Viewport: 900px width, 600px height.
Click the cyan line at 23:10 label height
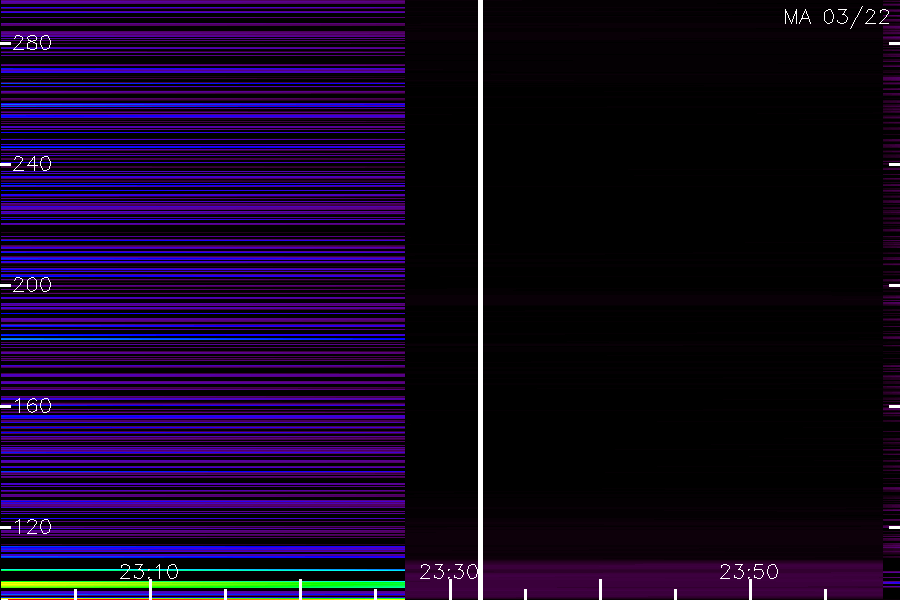point(203,570)
